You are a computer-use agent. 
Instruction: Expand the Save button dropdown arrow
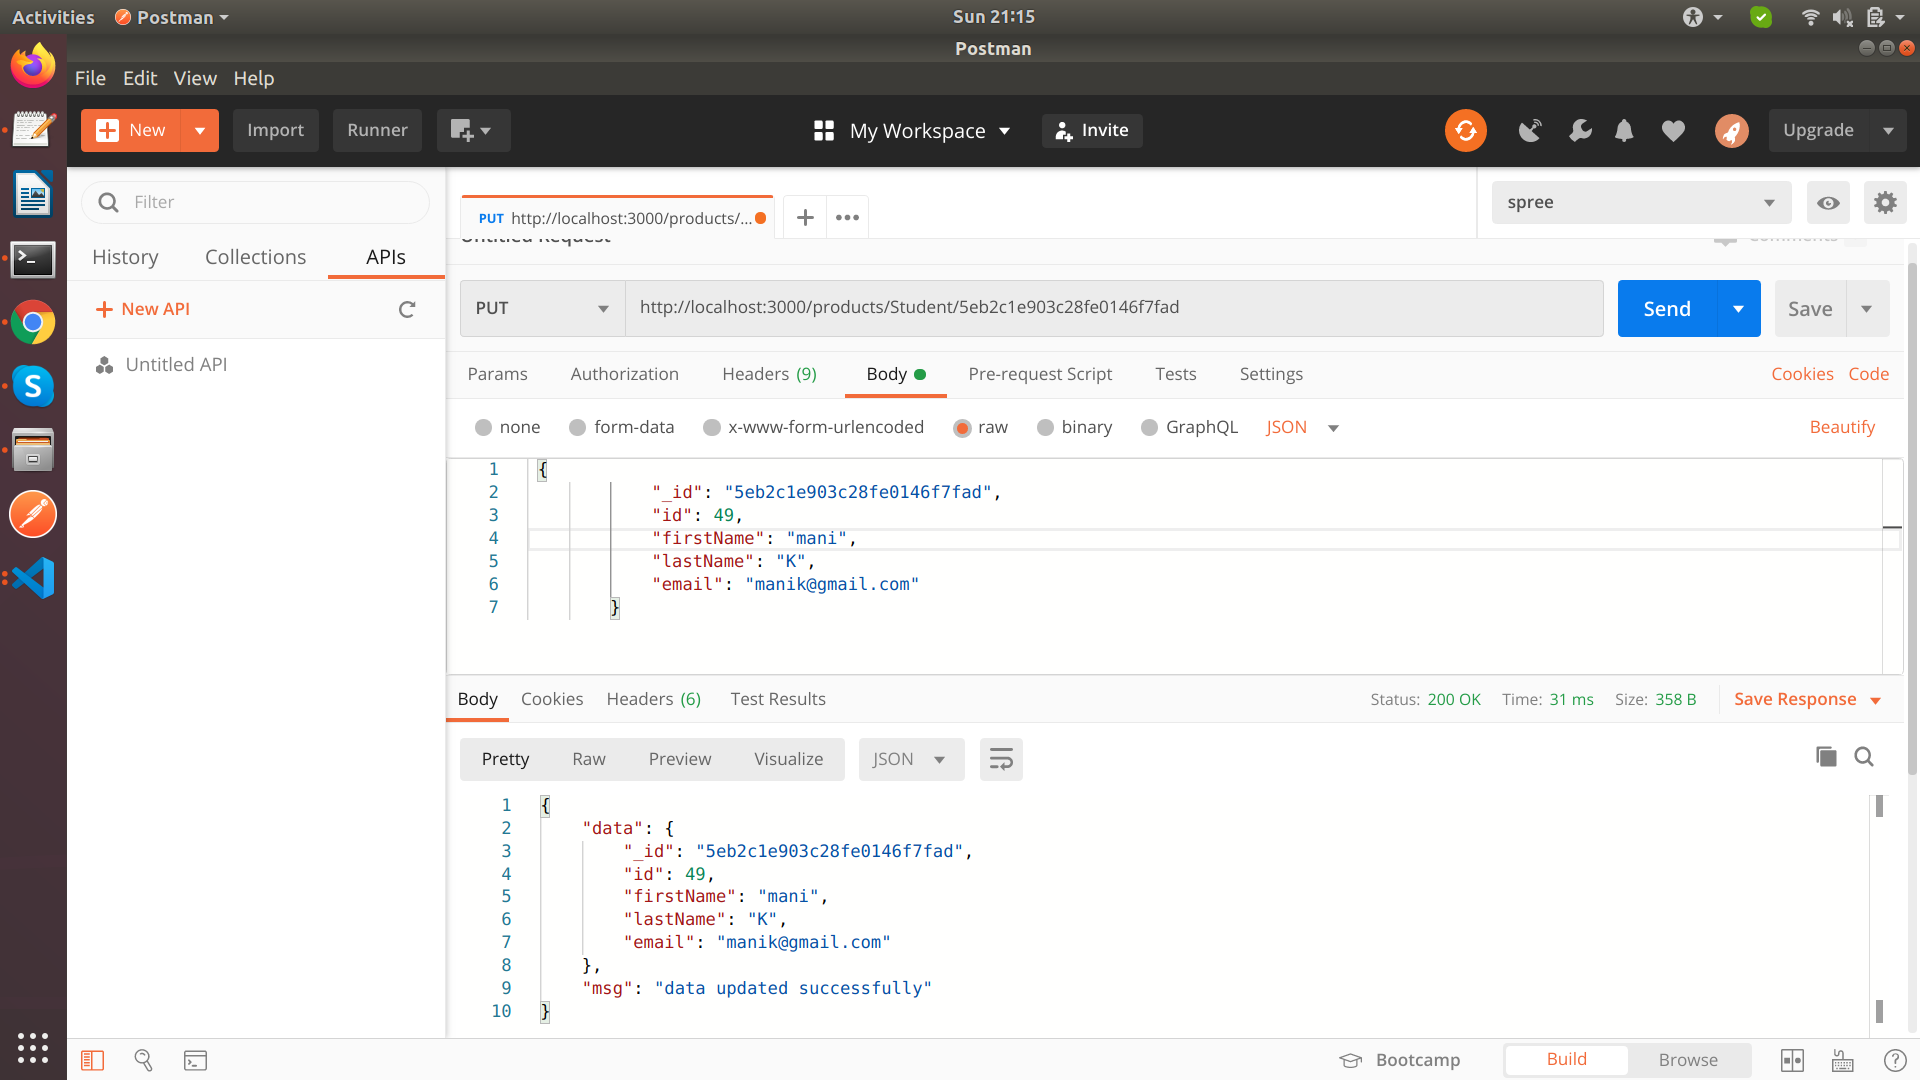point(1867,309)
